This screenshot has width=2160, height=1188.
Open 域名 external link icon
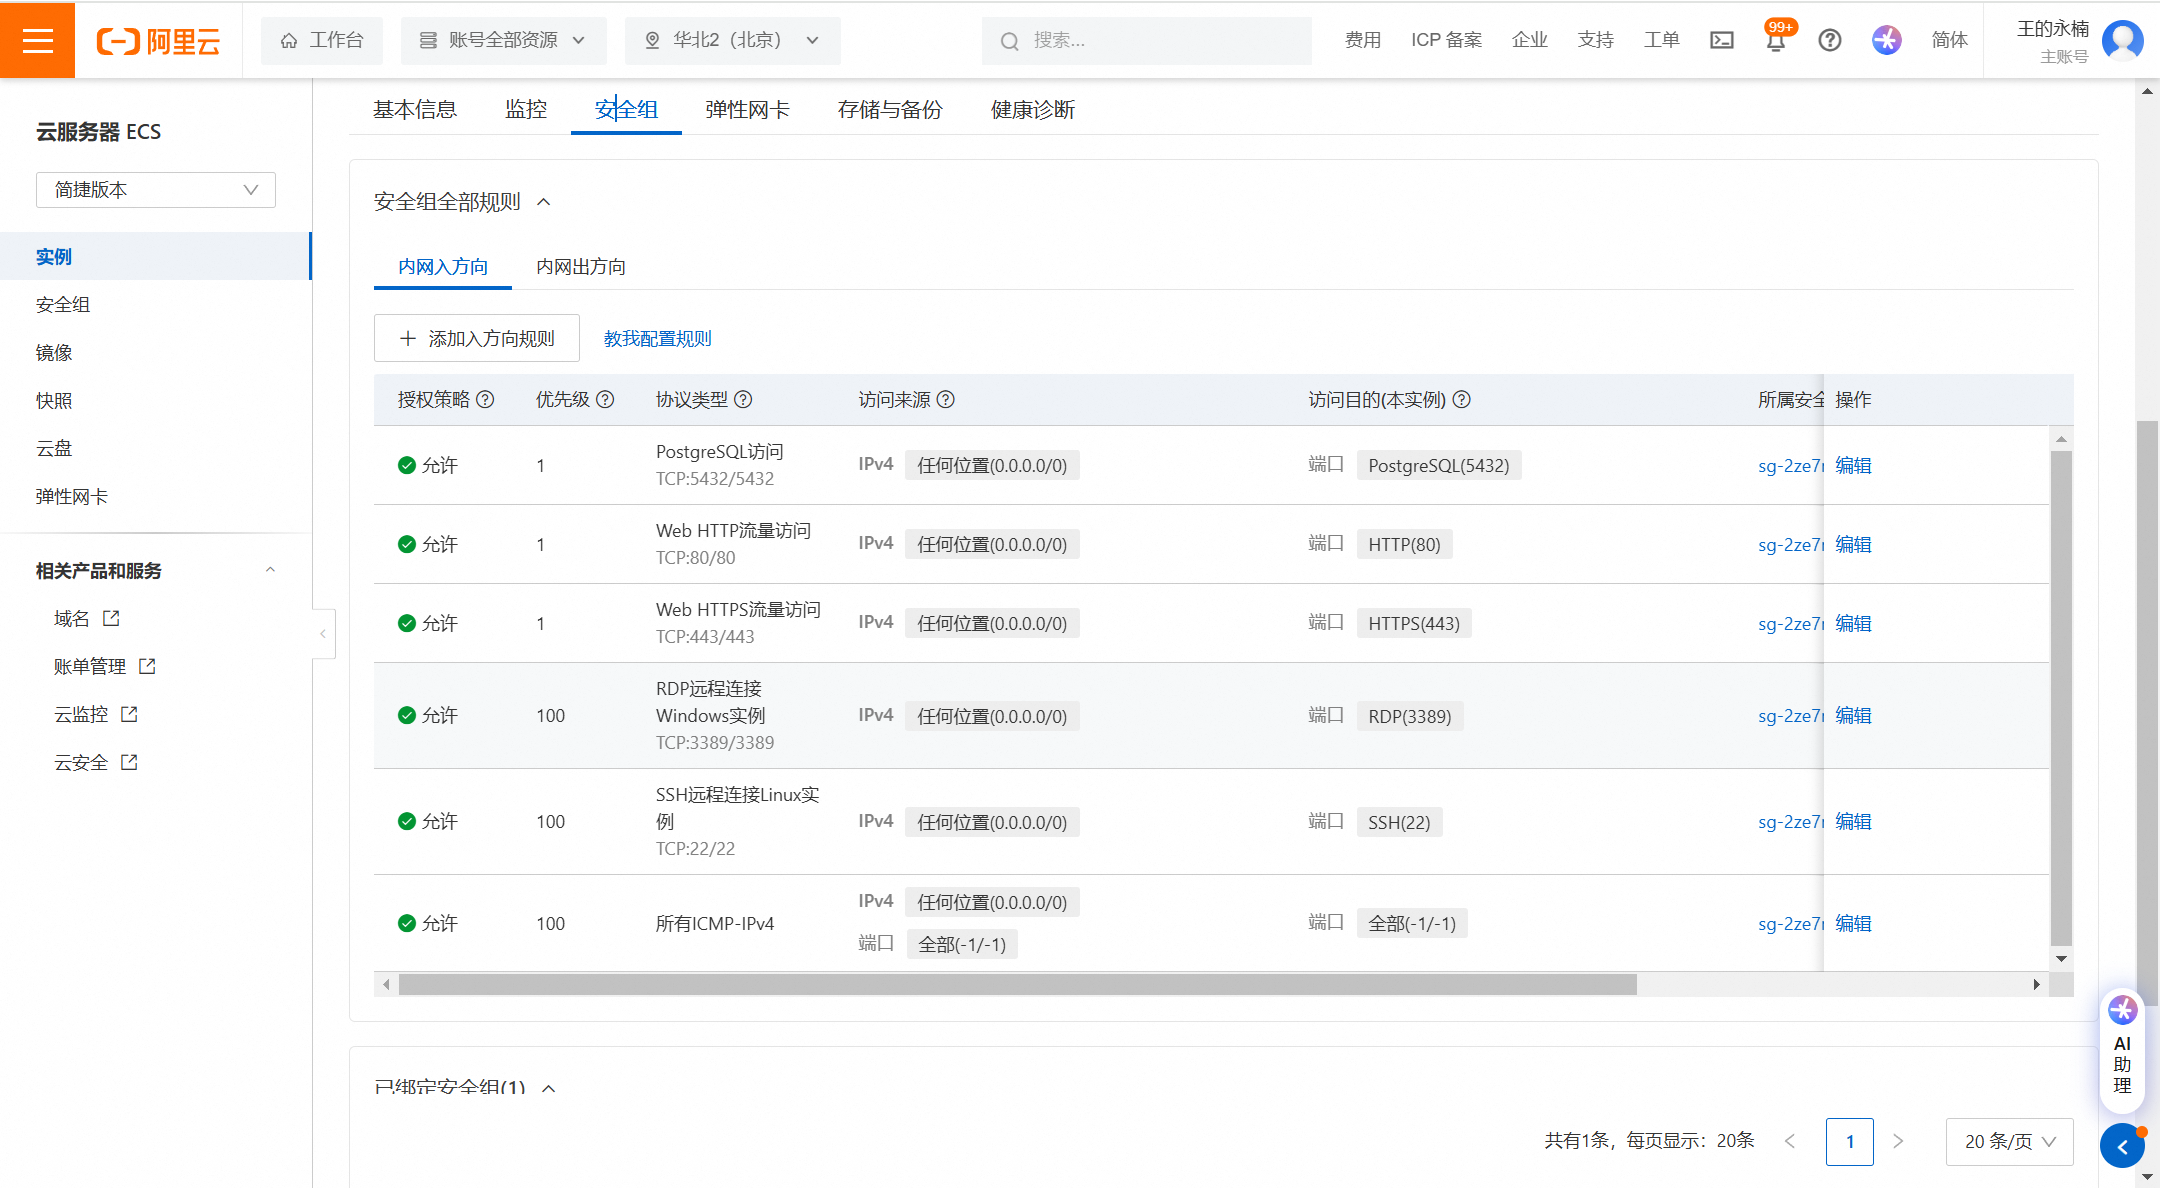point(111,618)
